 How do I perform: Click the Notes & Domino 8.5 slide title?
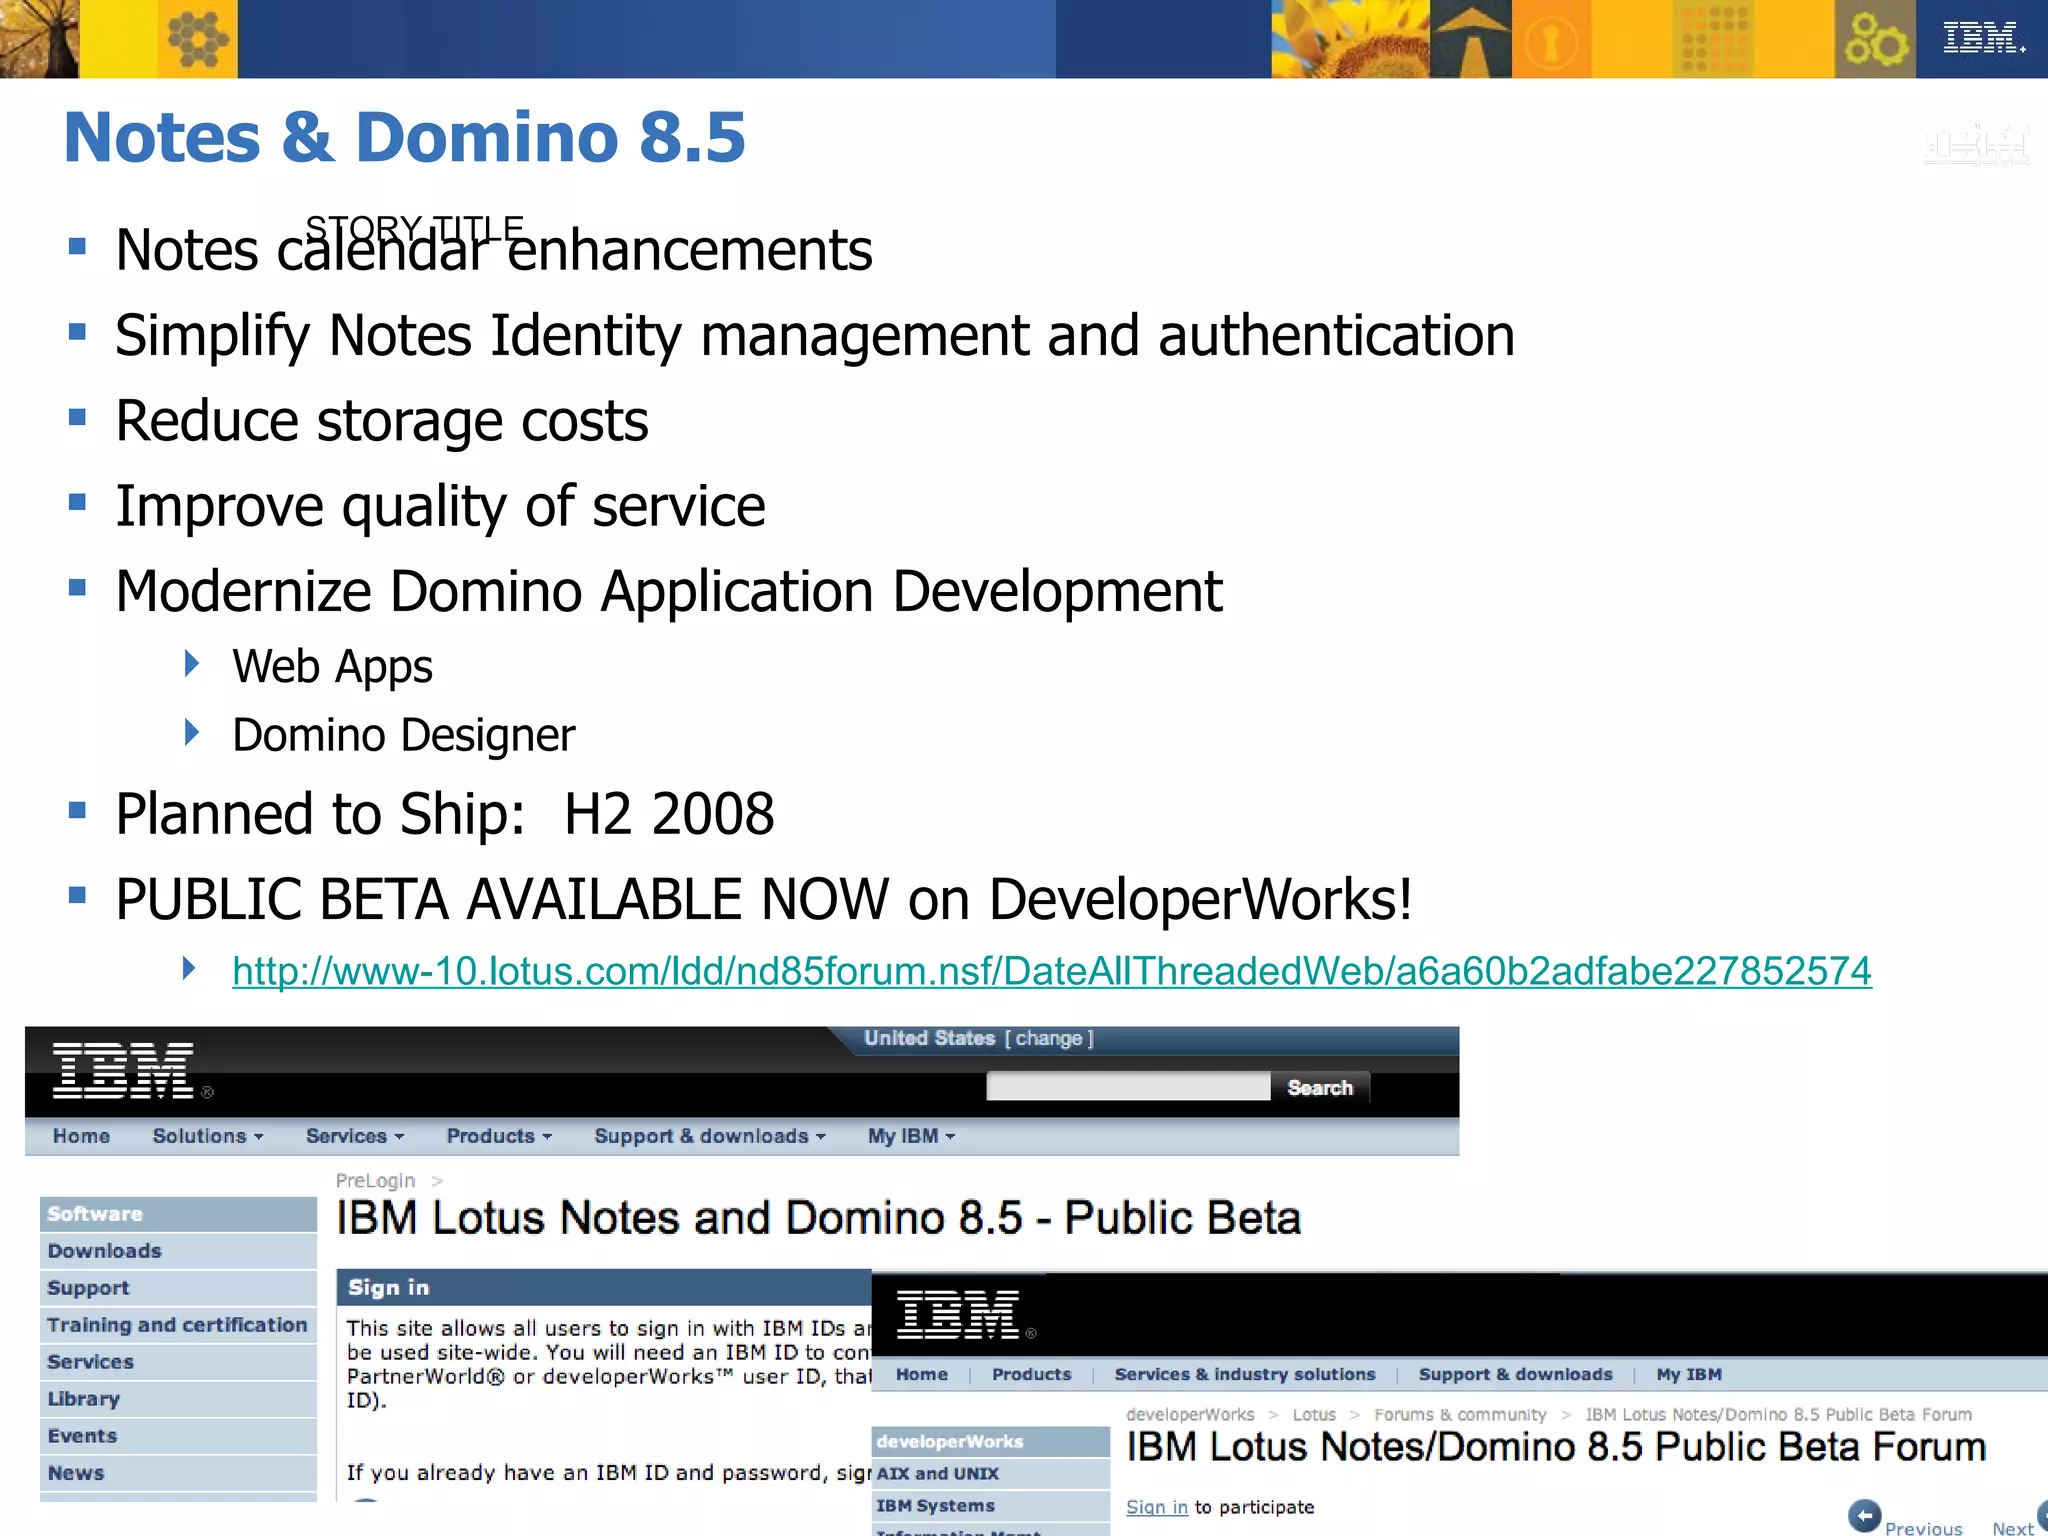click(405, 137)
